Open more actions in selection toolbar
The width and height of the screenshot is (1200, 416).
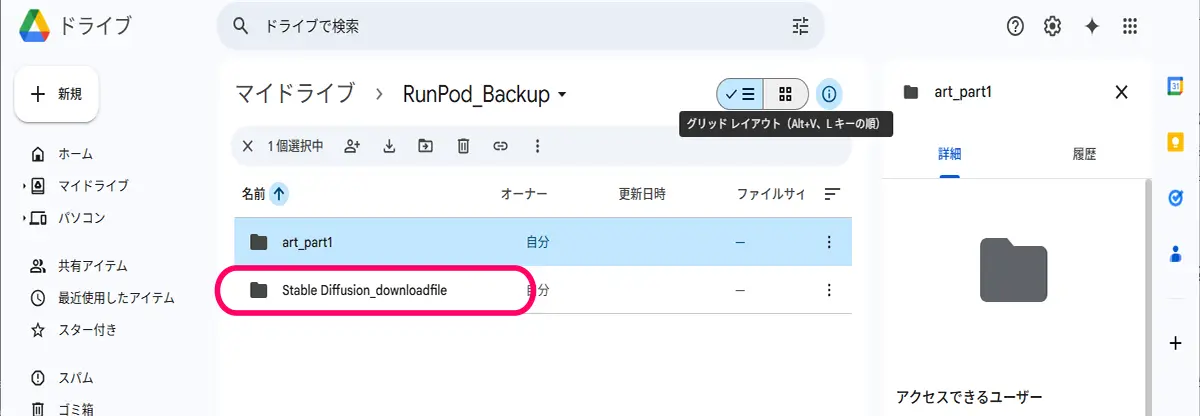click(537, 146)
